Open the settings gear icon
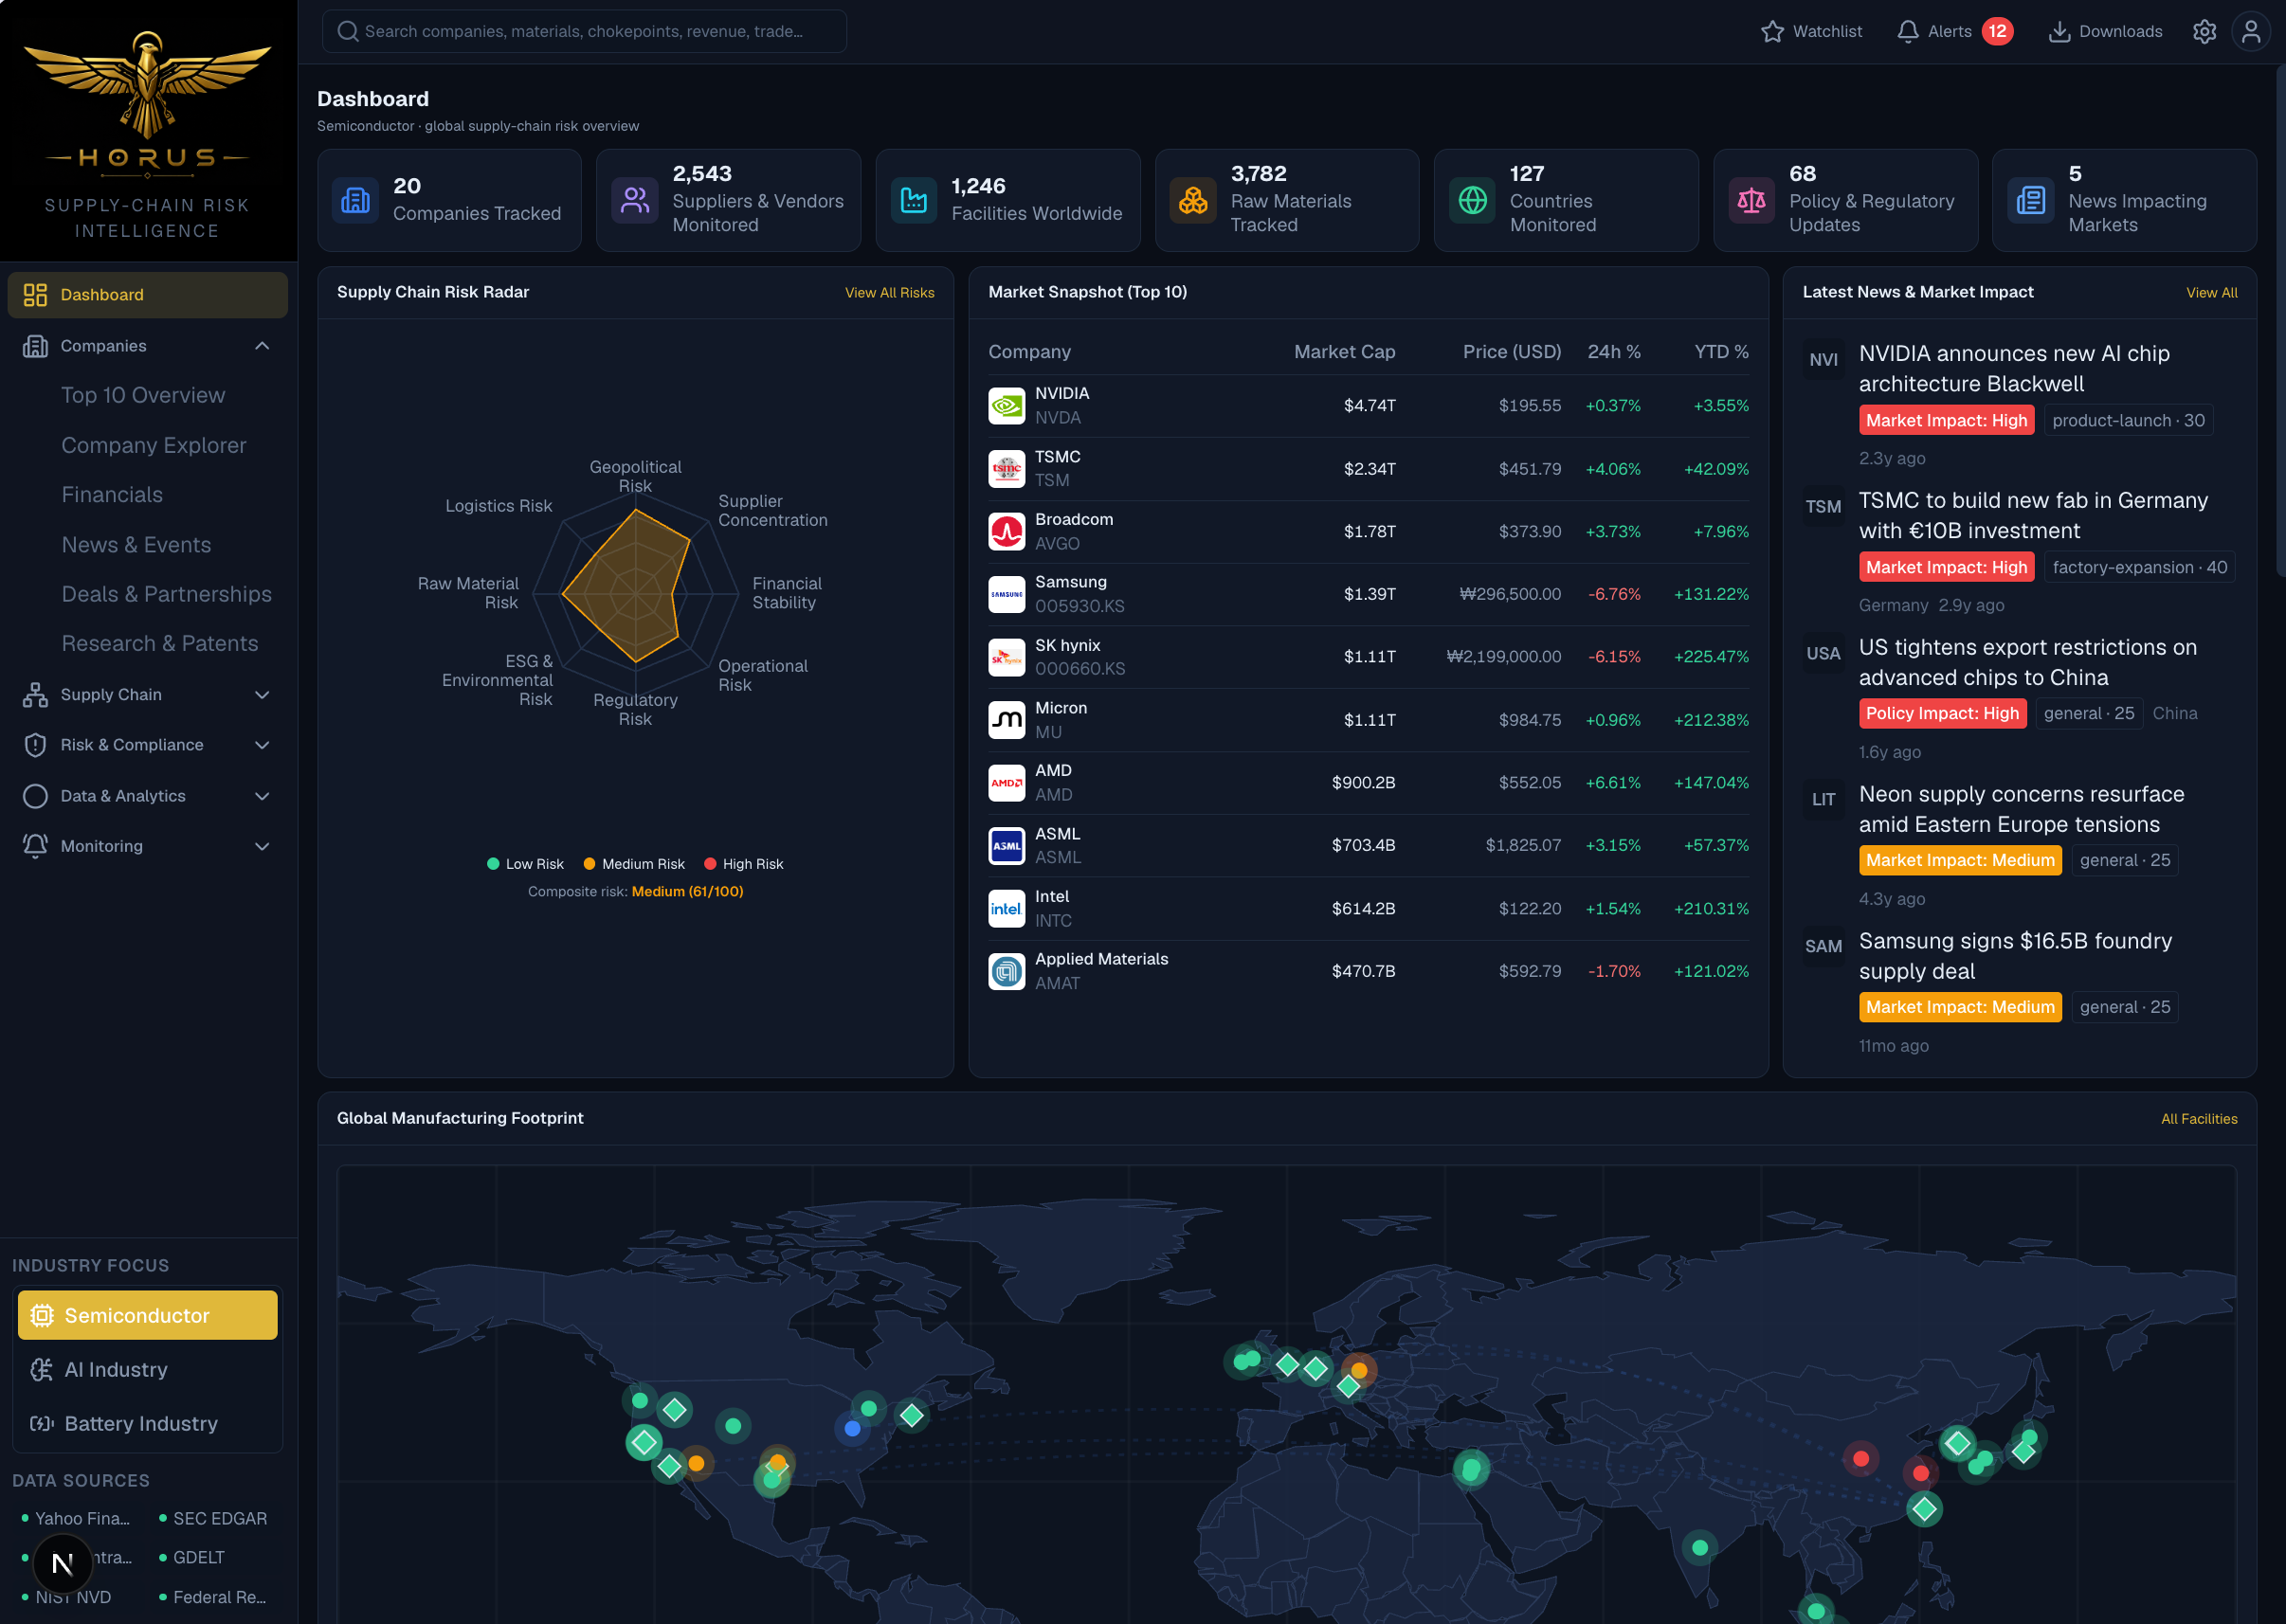The height and width of the screenshot is (1624, 2286). coord(2204,32)
